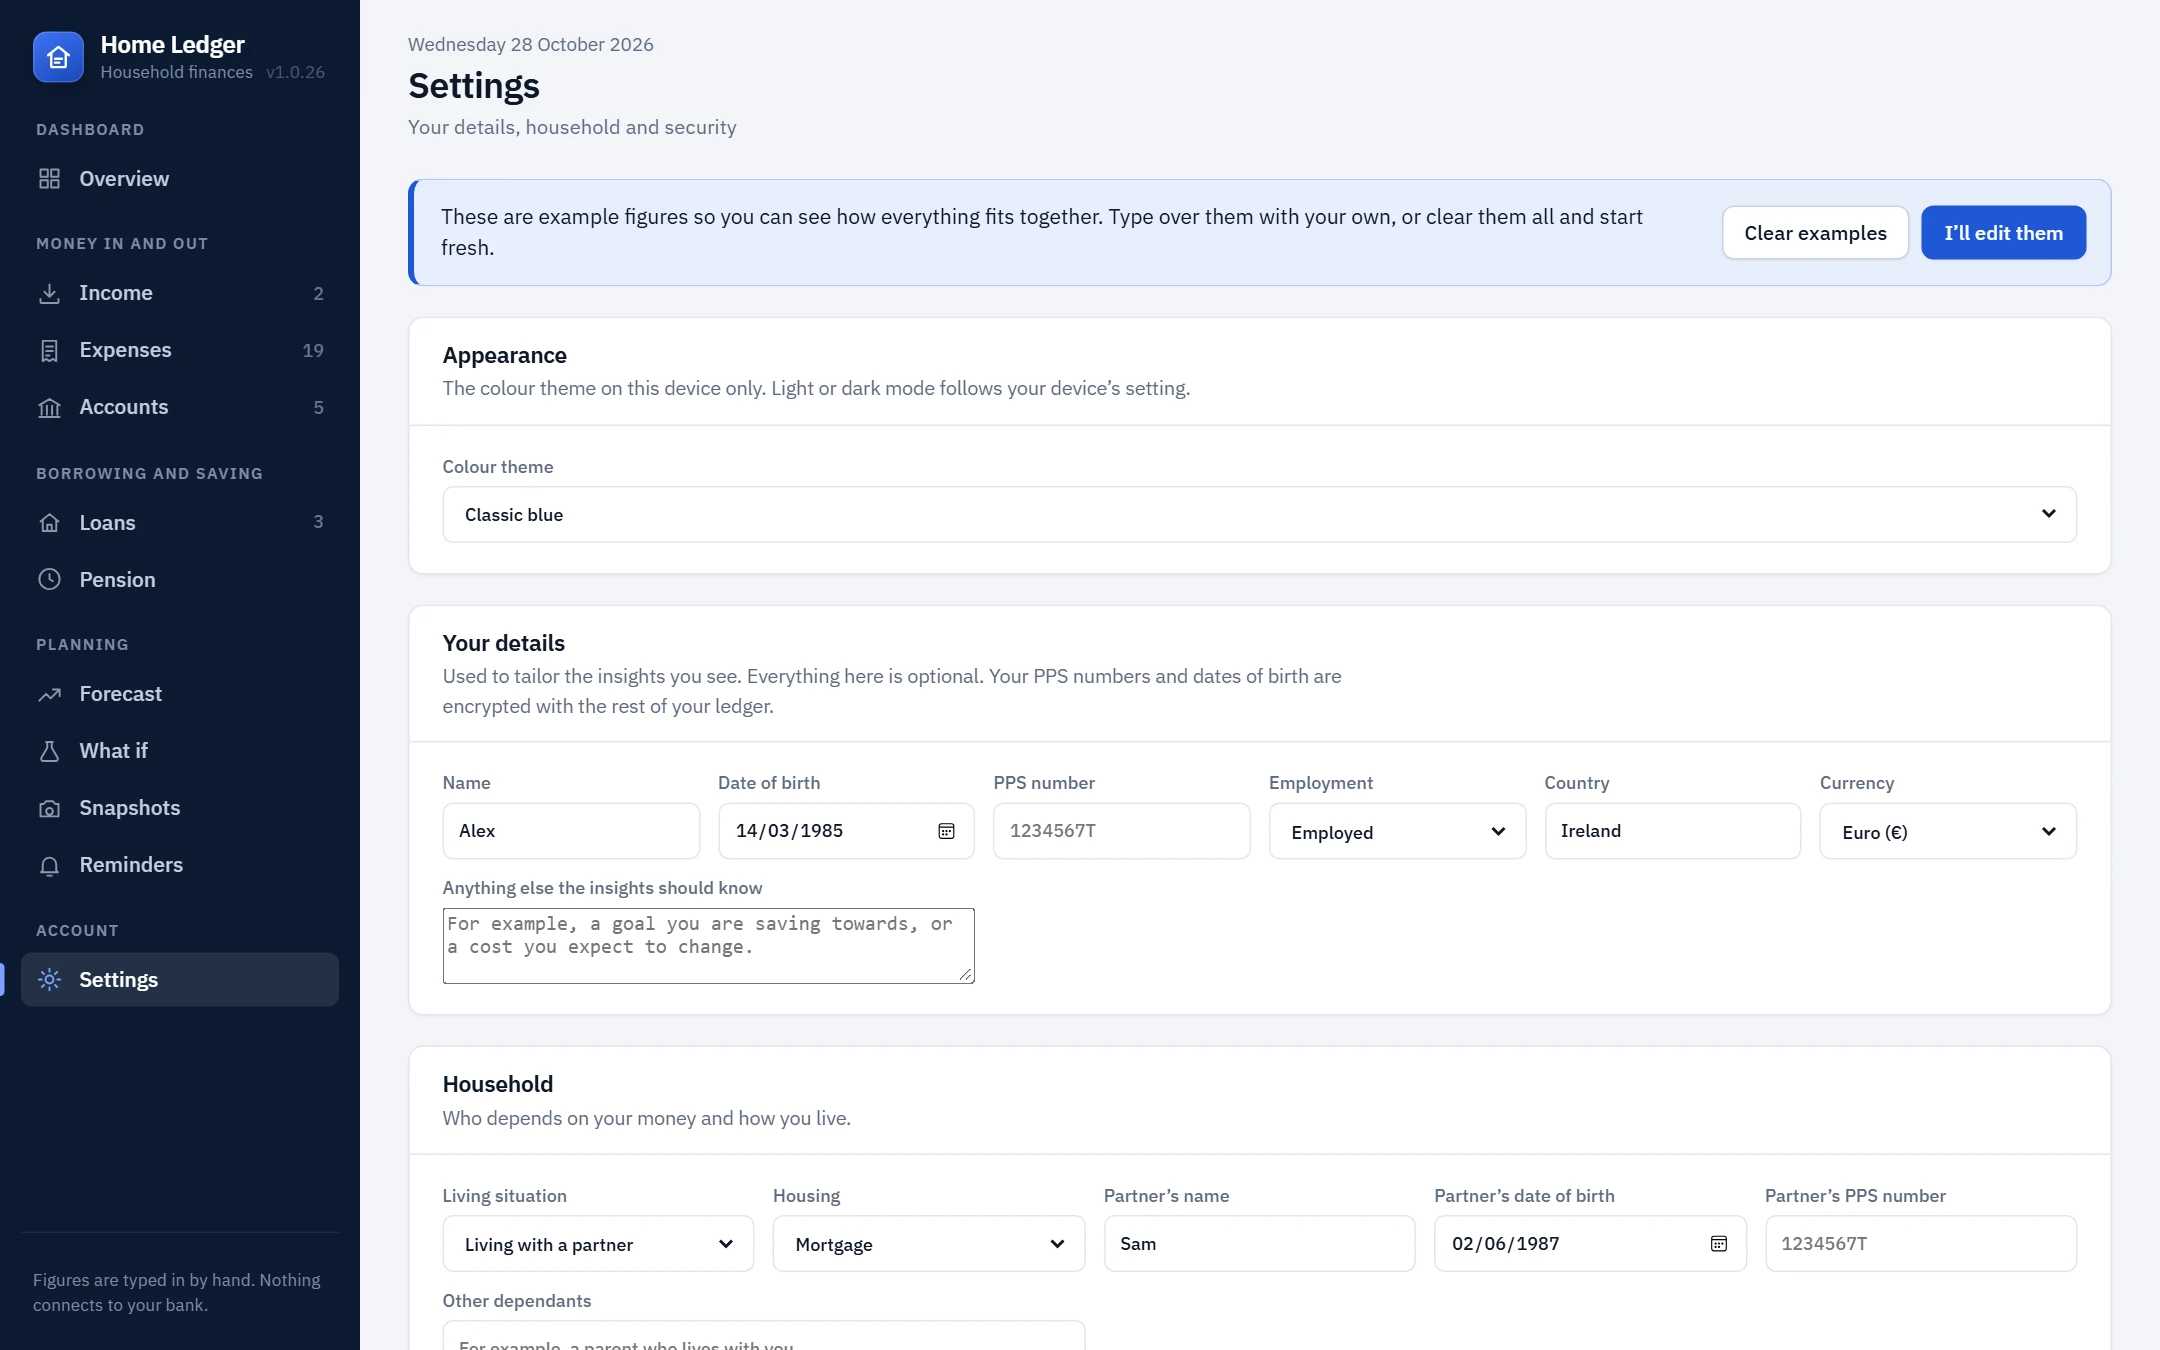
Task: Open the Living situation dropdown
Action: tap(598, 1244)
